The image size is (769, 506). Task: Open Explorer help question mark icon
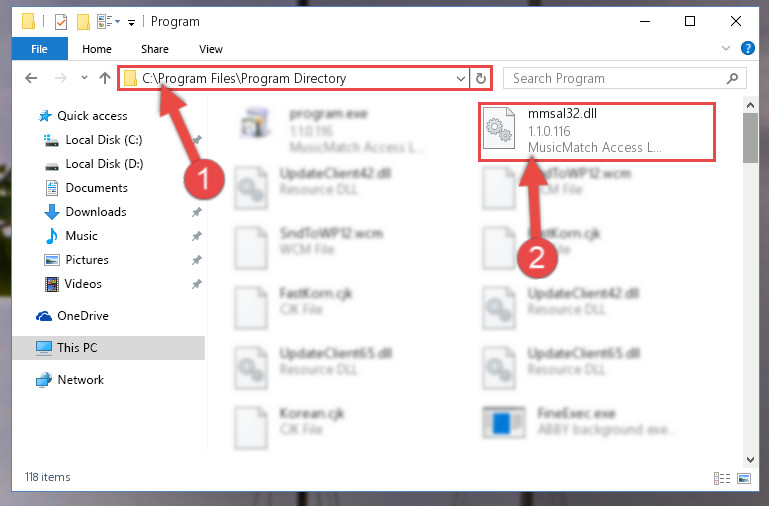pyautogui.click(x=748, y=48)
